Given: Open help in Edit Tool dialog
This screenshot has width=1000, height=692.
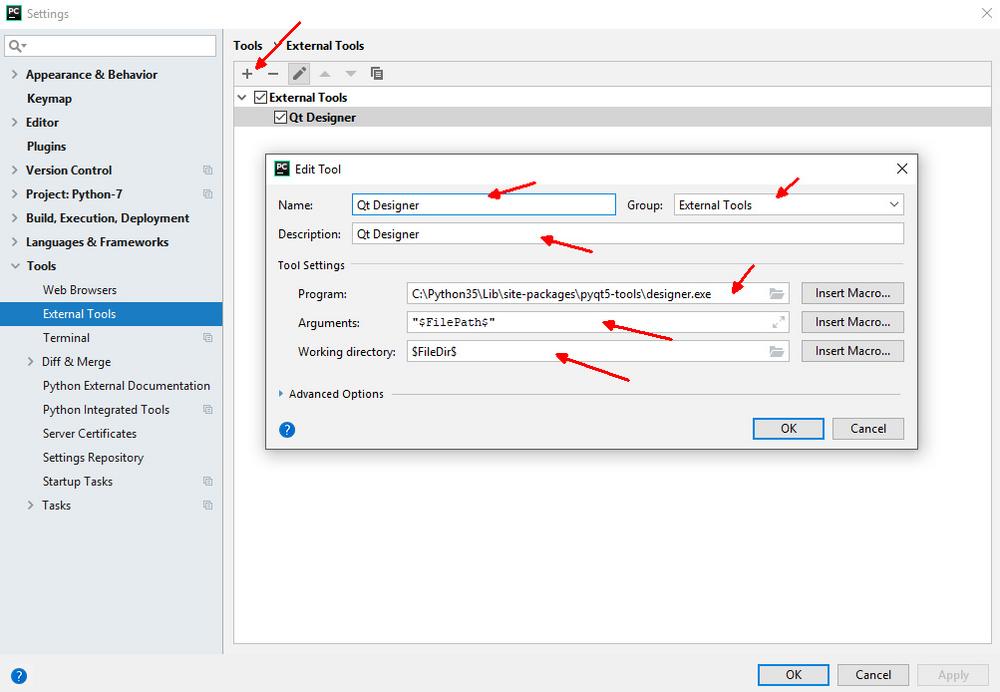Looking at the screenshot, I should tap(287, 430).
